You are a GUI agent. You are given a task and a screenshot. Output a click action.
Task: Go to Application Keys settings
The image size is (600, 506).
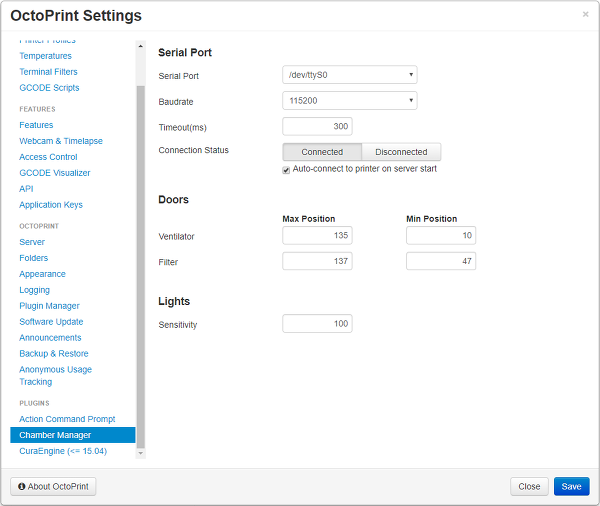click(51, 205)
